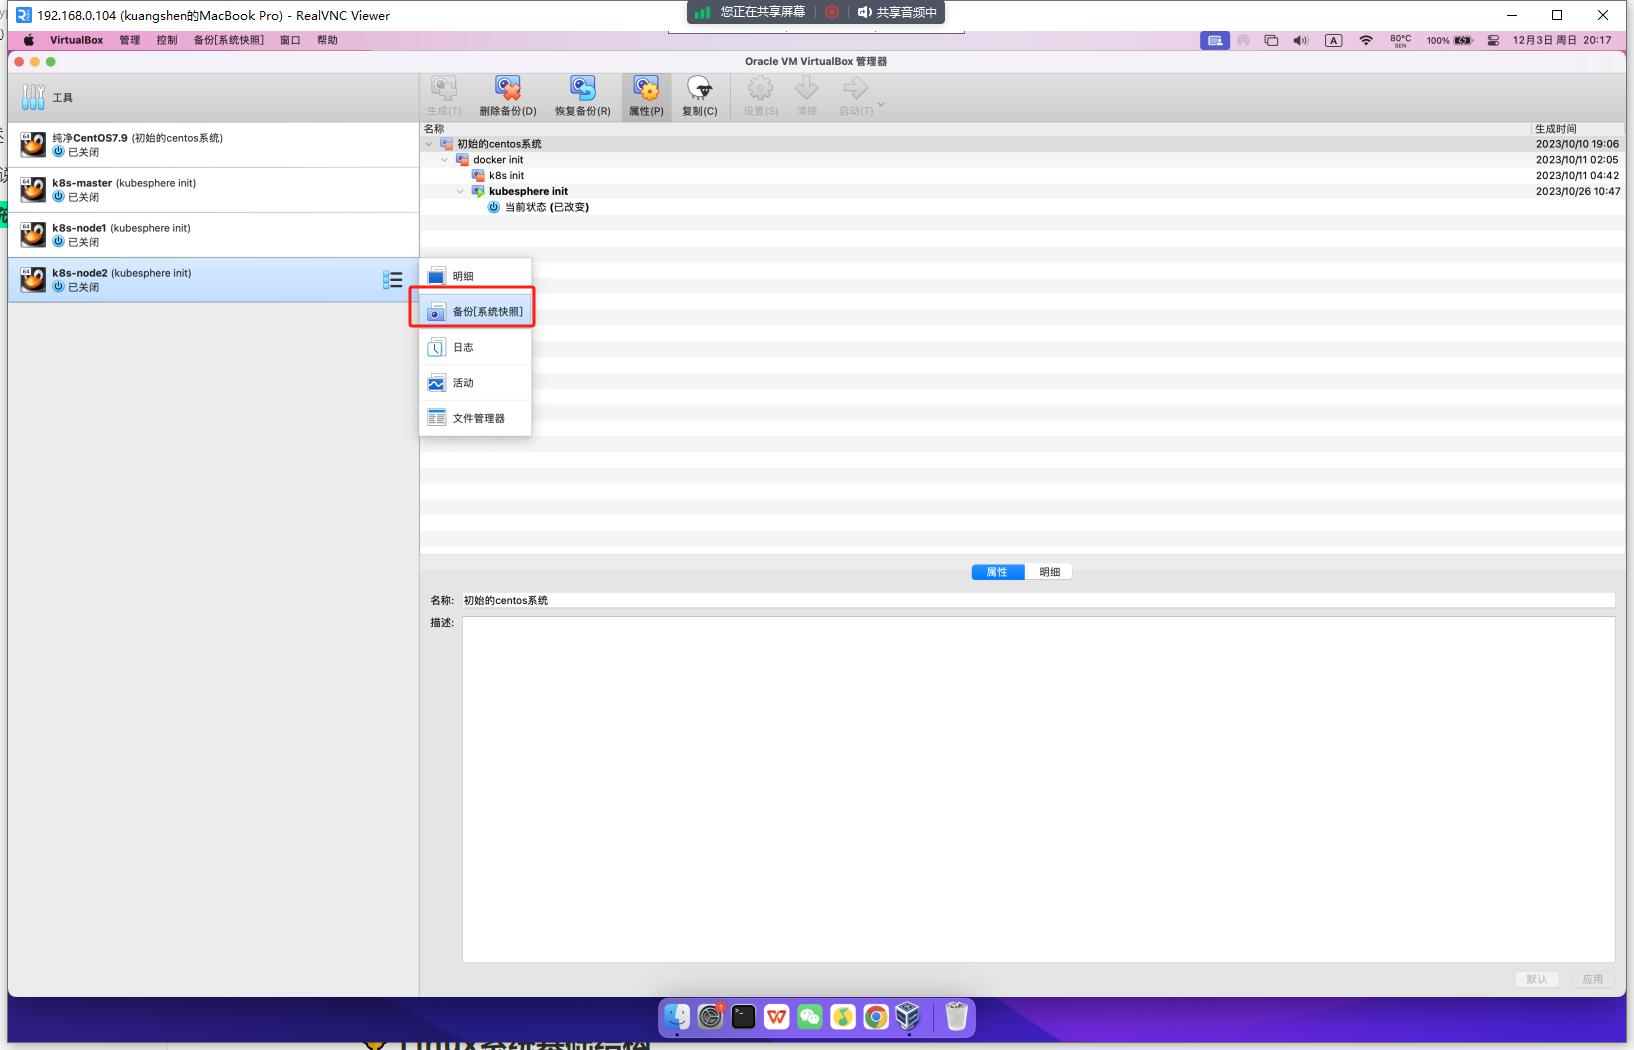Open the dropdown arrow beside 启动(T)
The image size is (1634, 1050).
point(881,104)
